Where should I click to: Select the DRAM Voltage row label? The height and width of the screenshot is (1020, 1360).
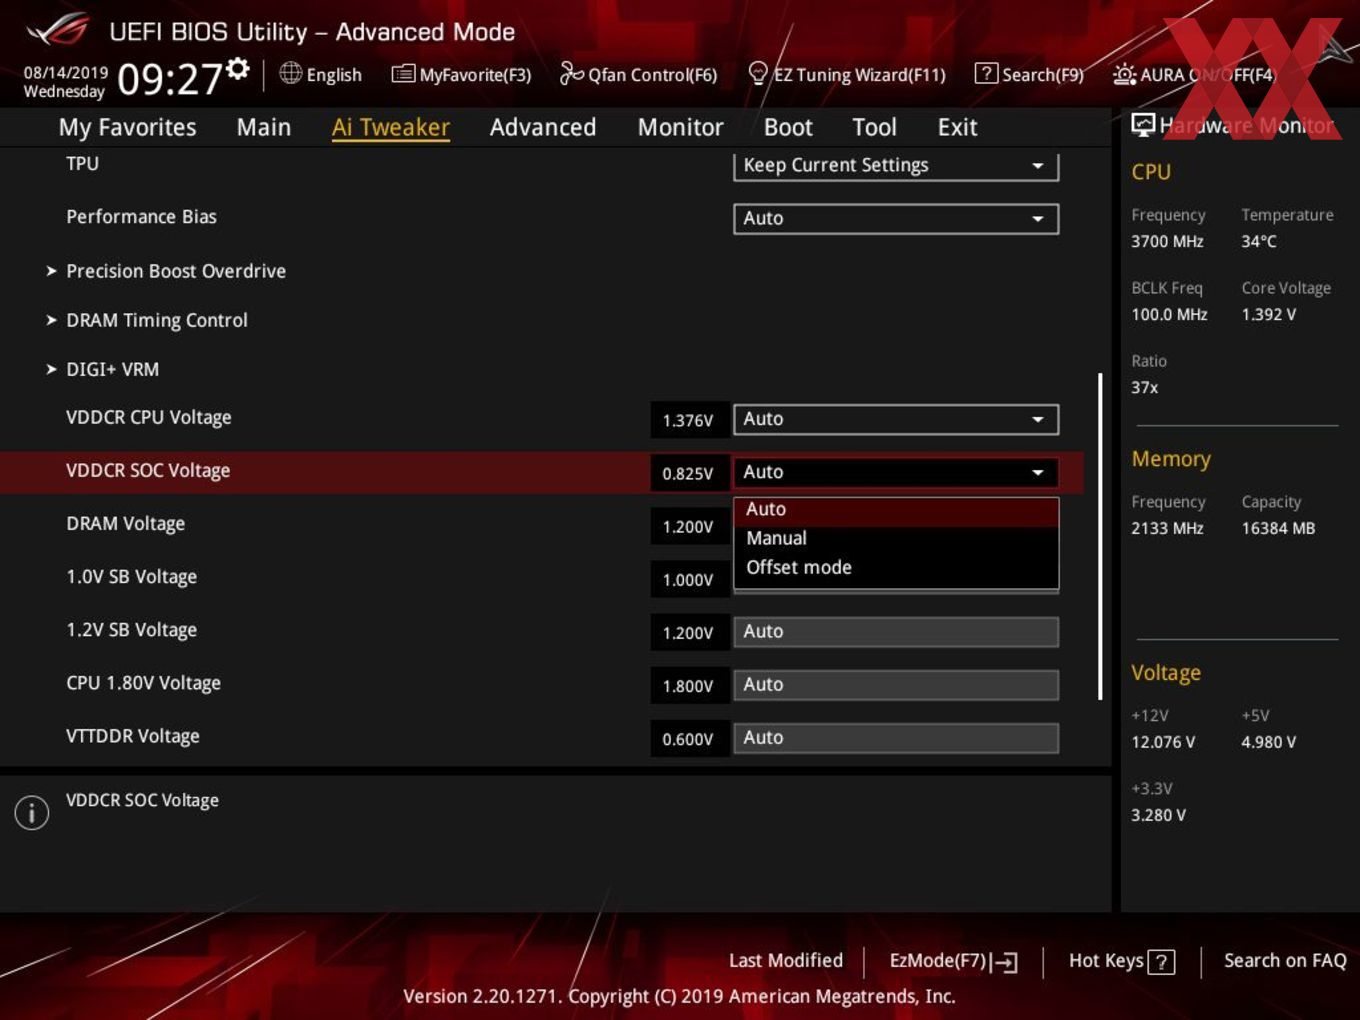(x=126, y=524)
